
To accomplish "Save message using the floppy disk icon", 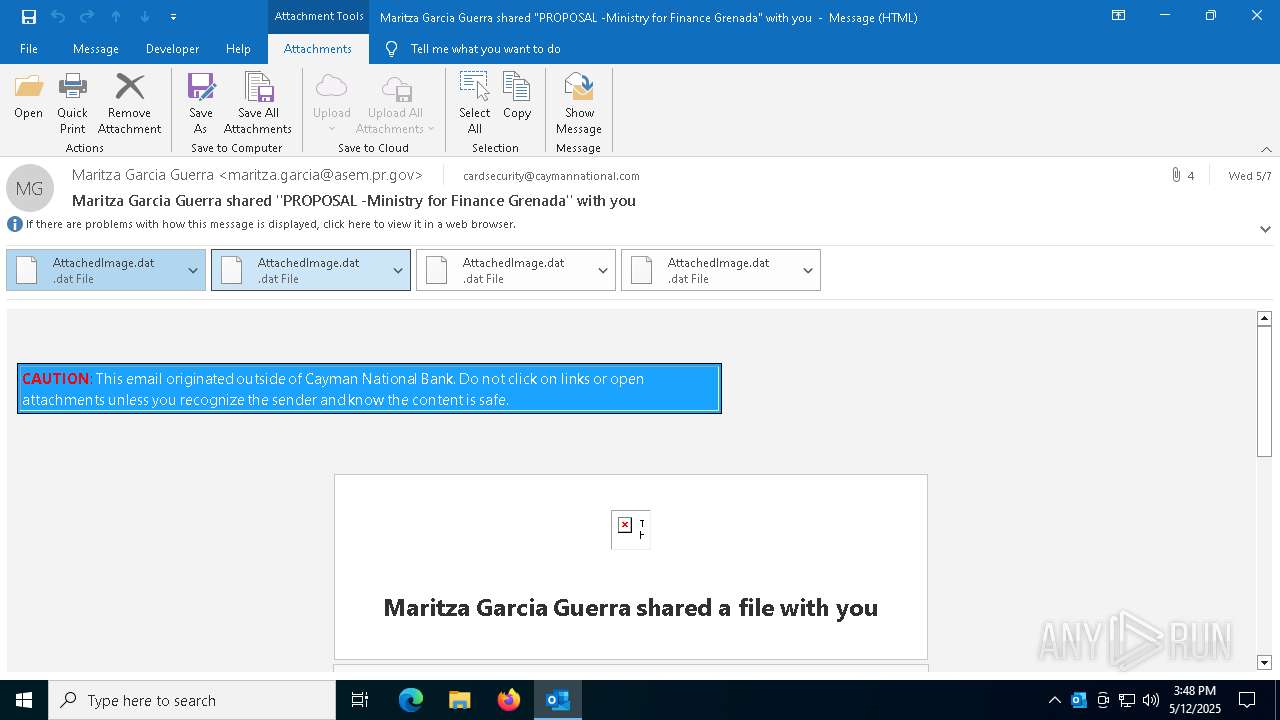I will 29,17.
